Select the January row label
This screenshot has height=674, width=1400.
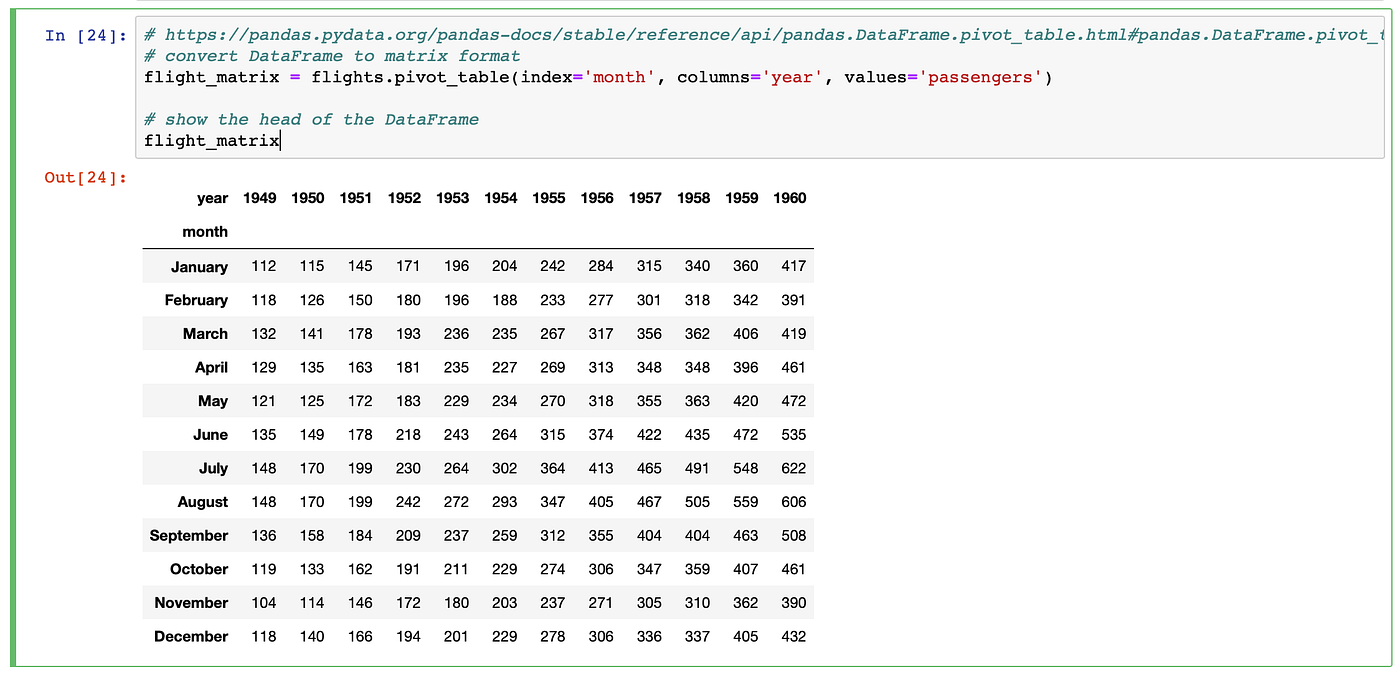[x=198, y=266]
